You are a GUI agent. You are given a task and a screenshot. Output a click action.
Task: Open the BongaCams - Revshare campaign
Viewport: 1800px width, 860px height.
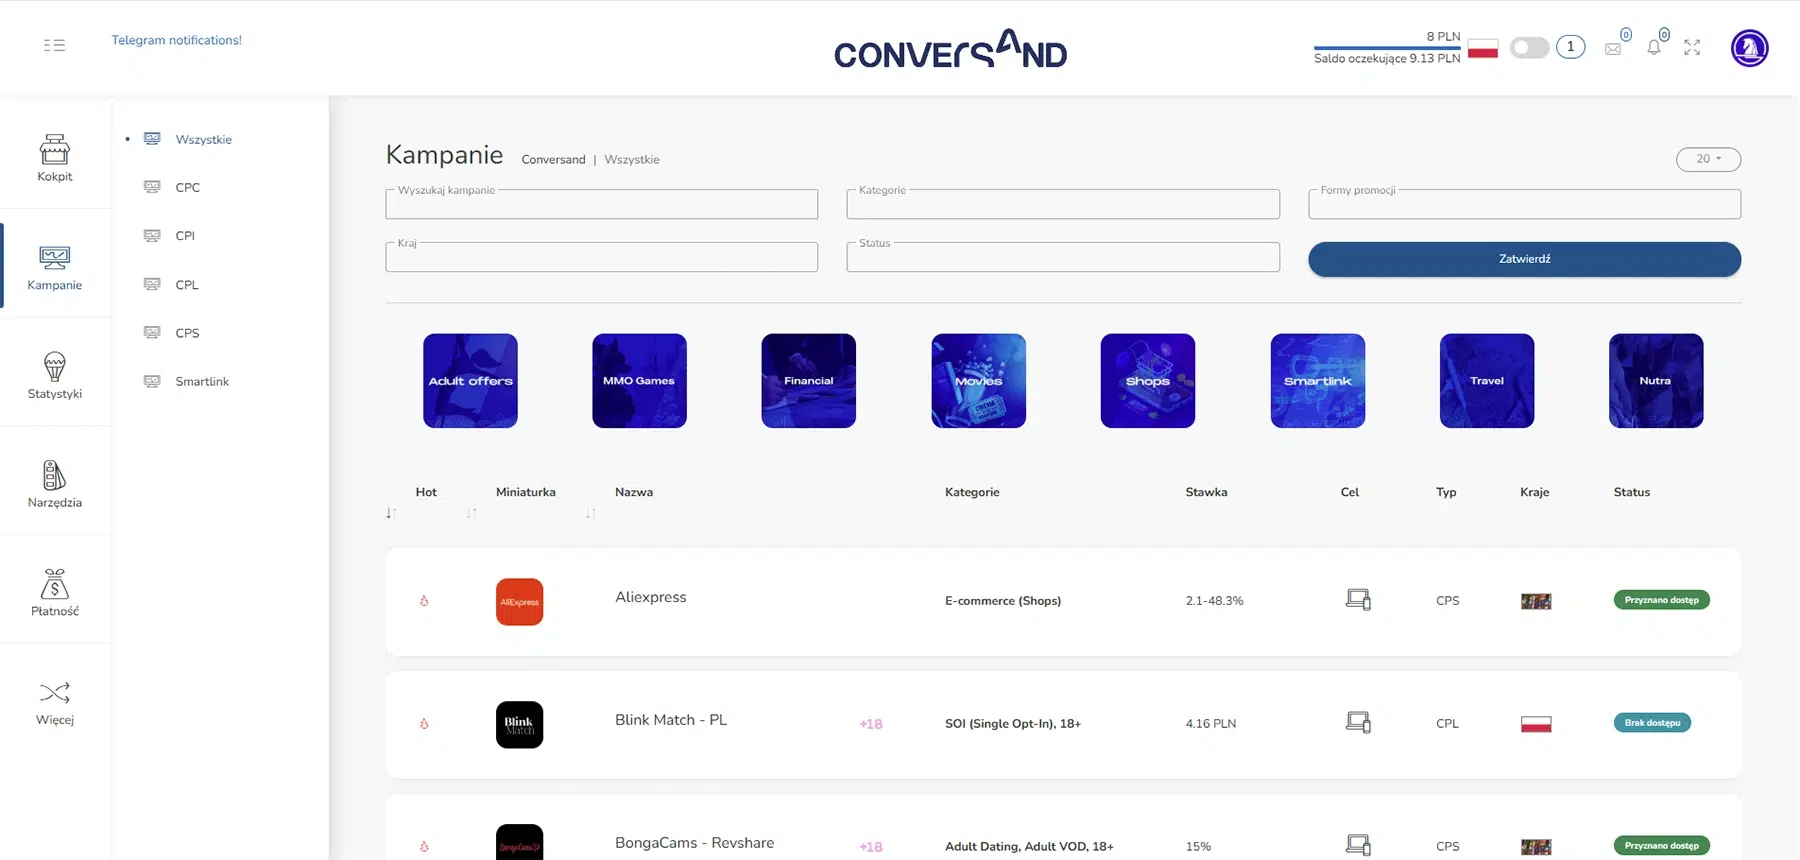tap(695, 843)
